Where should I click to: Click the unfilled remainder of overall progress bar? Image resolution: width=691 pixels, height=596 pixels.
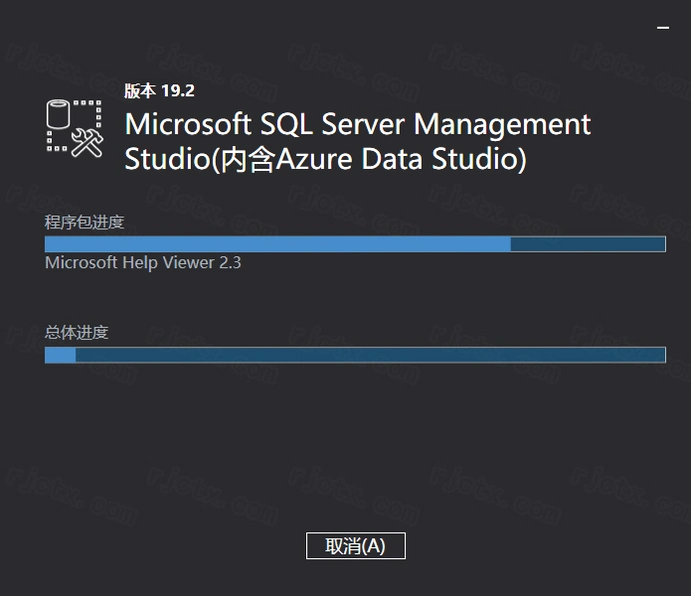click(x=370, y=355)
